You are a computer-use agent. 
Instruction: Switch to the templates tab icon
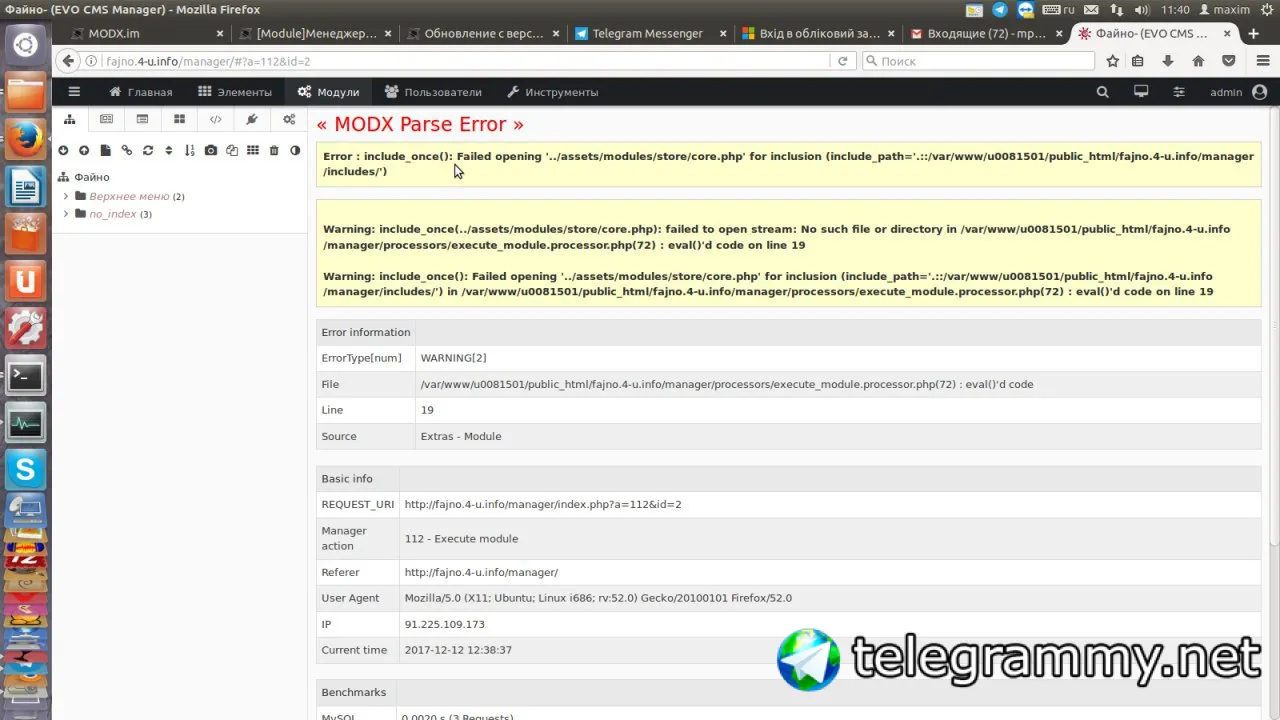[106, 119]
